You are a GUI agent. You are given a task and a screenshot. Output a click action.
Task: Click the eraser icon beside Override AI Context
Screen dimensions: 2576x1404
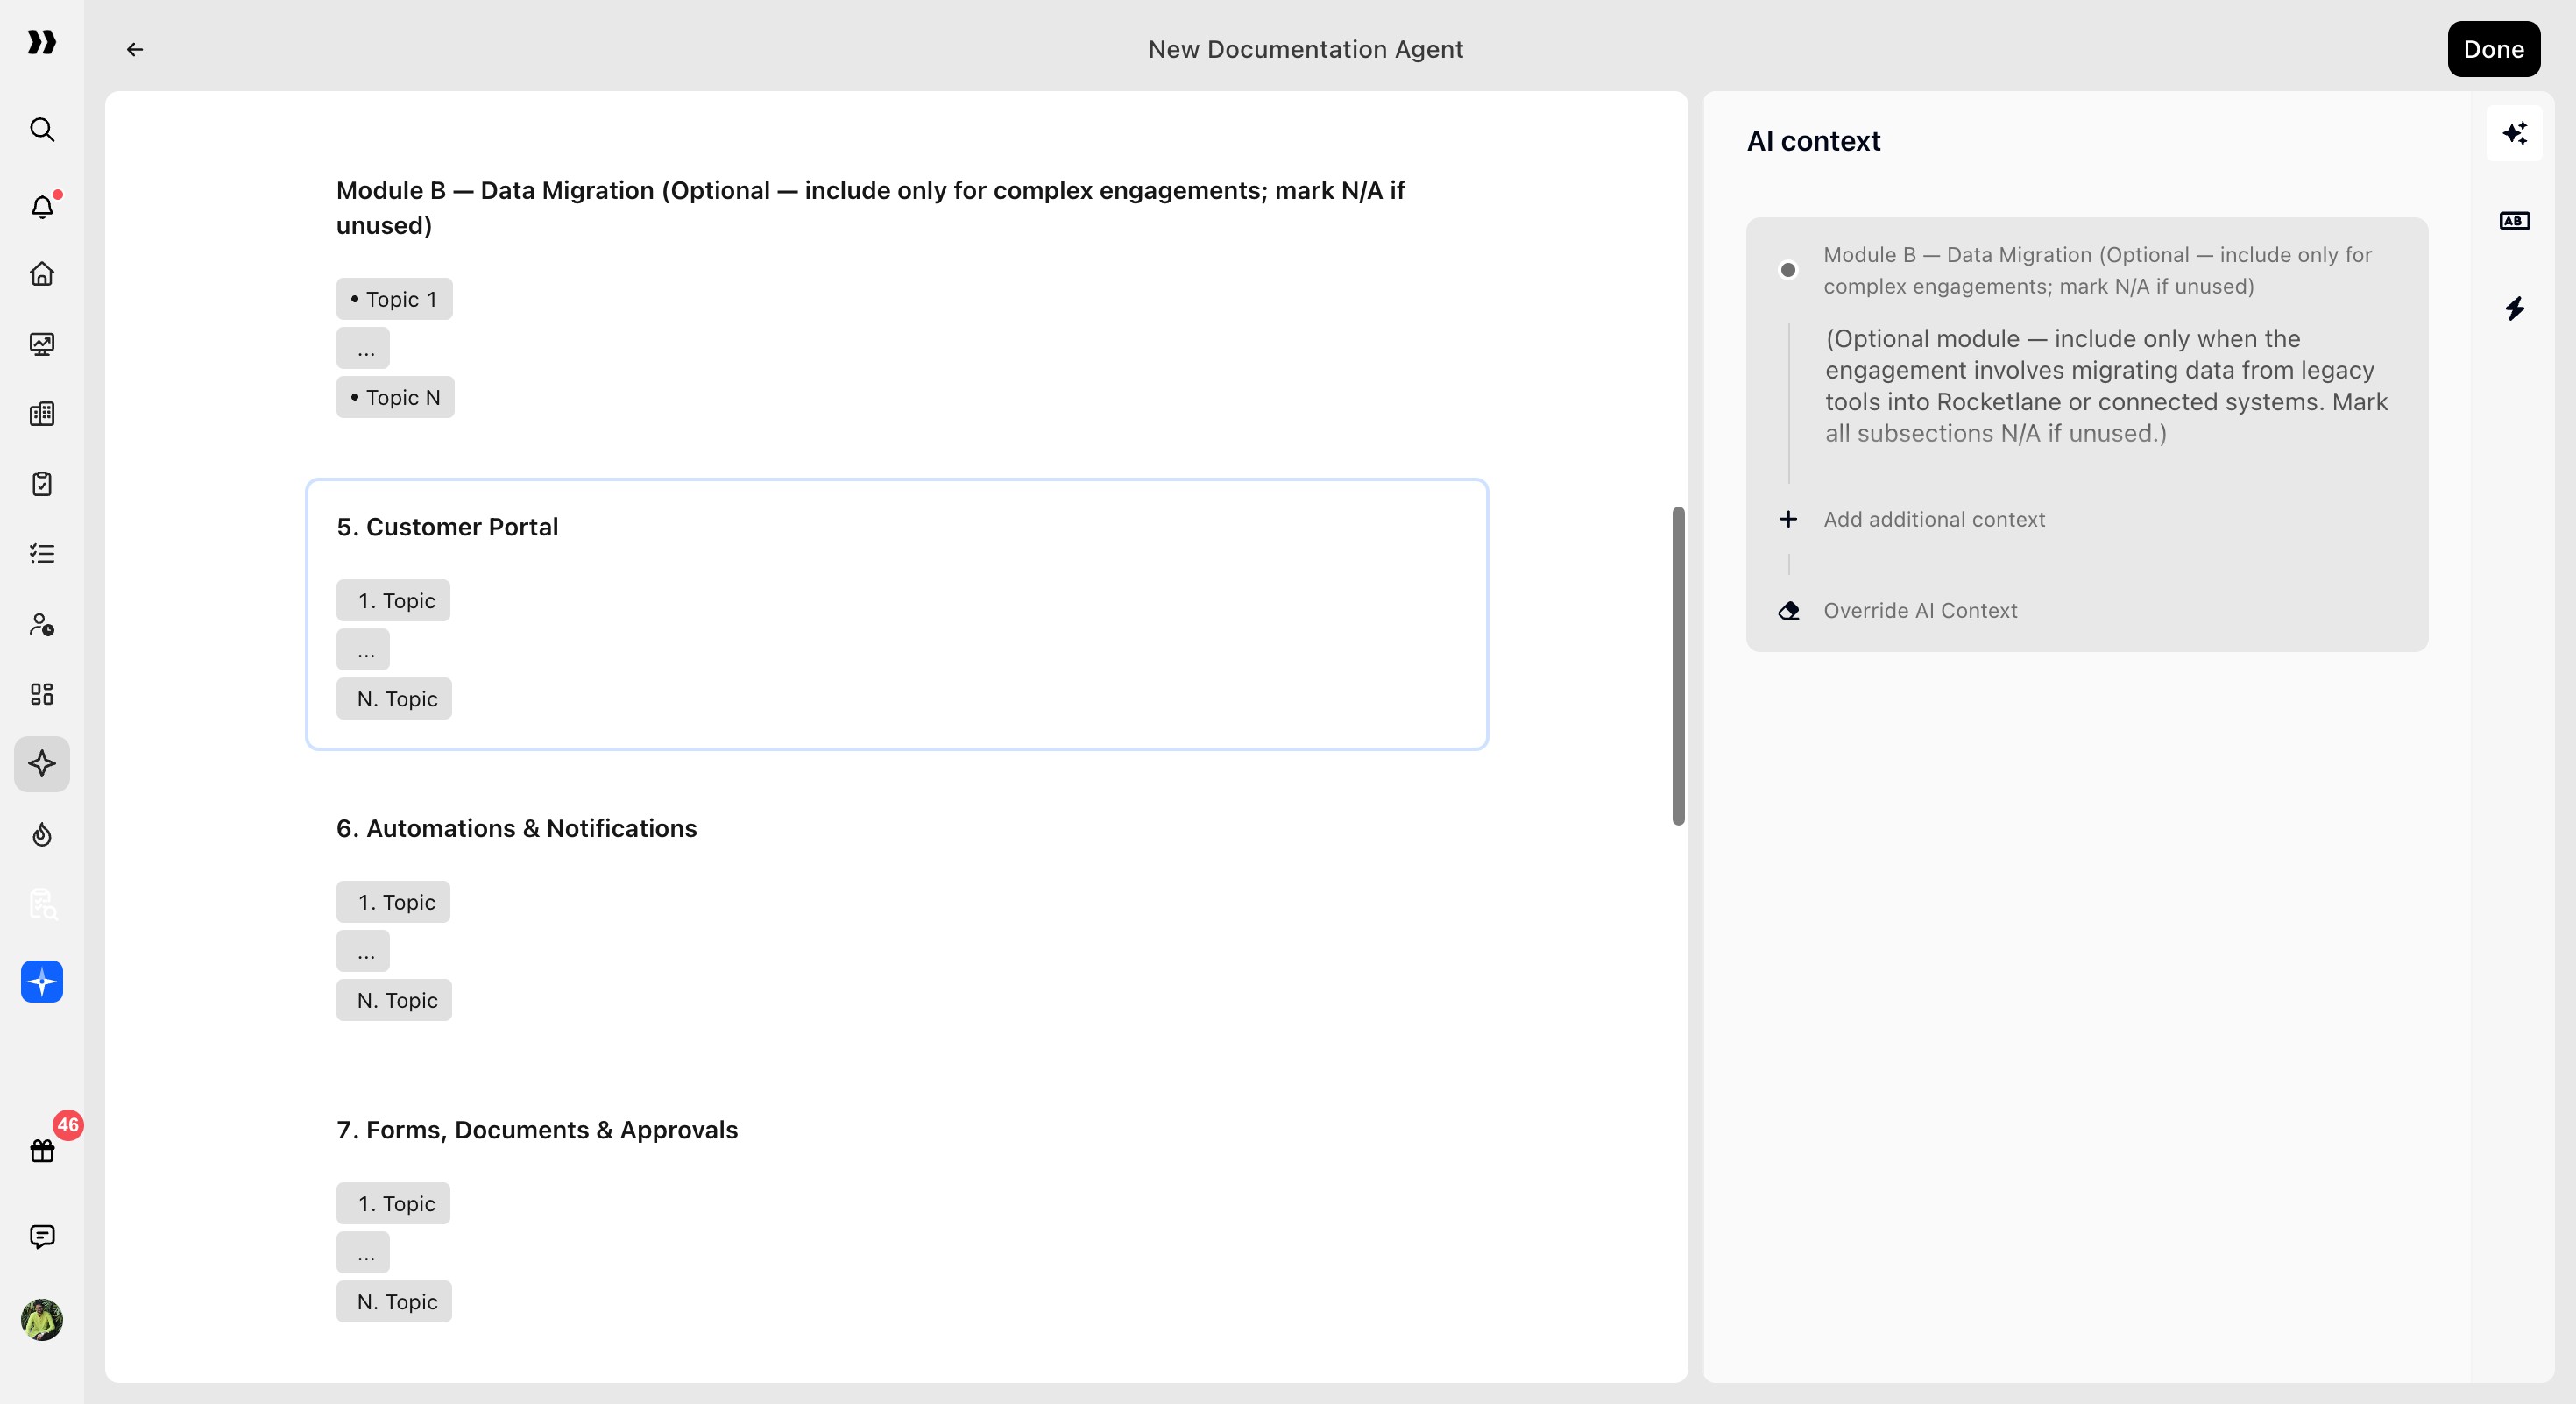[1788, 611]
